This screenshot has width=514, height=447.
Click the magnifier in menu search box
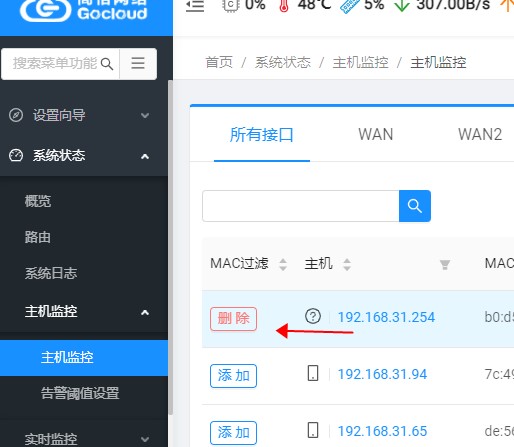pos(107,64)
